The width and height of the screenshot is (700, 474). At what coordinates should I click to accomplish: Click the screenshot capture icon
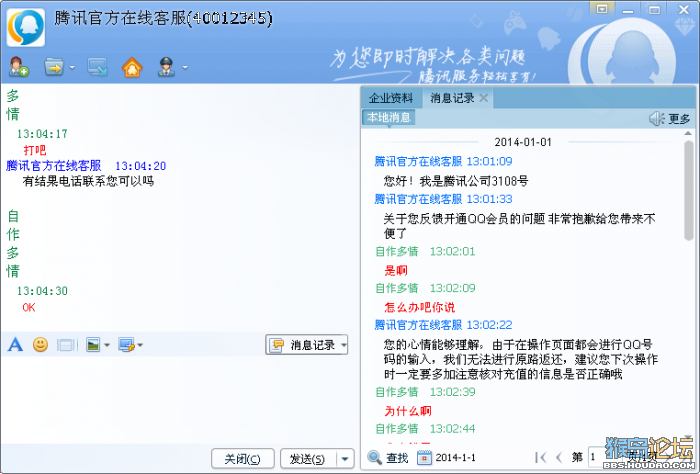click(x=126, y=345)
